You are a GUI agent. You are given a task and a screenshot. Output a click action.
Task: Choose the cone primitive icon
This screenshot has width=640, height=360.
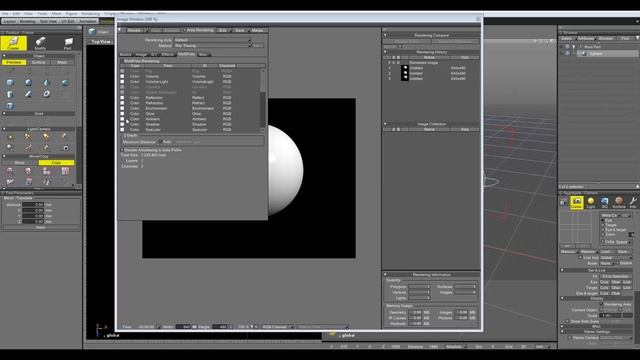tap(47, 83)
